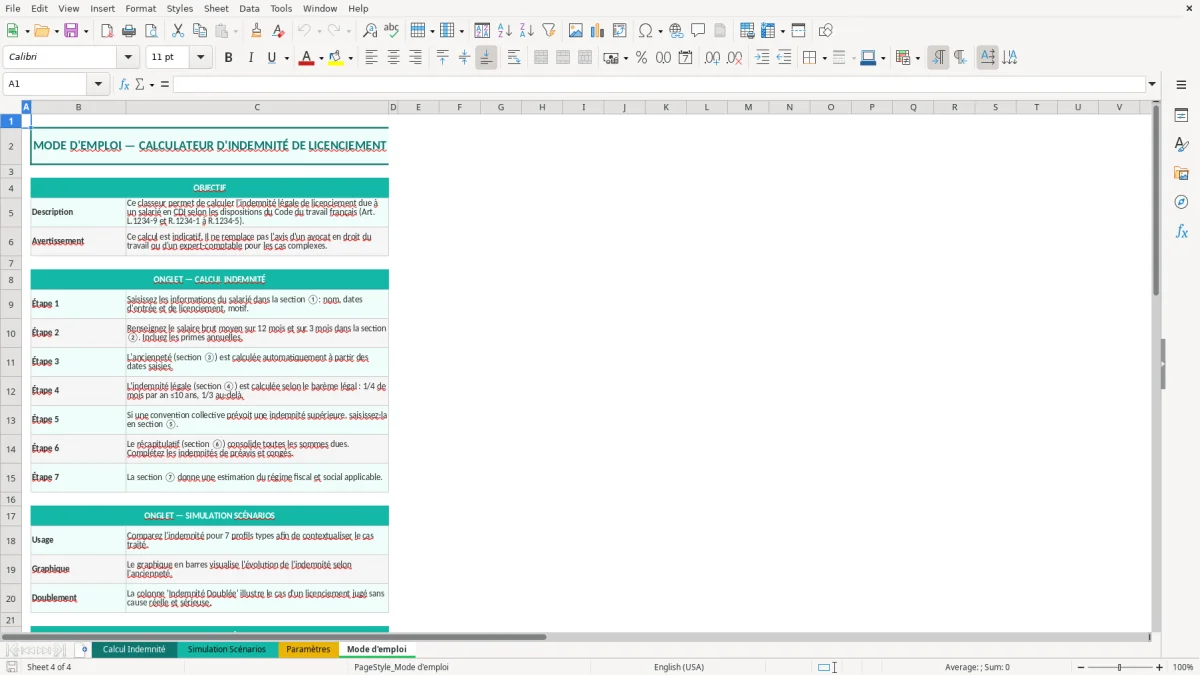Sort ascending A to Z

point(505,31)
